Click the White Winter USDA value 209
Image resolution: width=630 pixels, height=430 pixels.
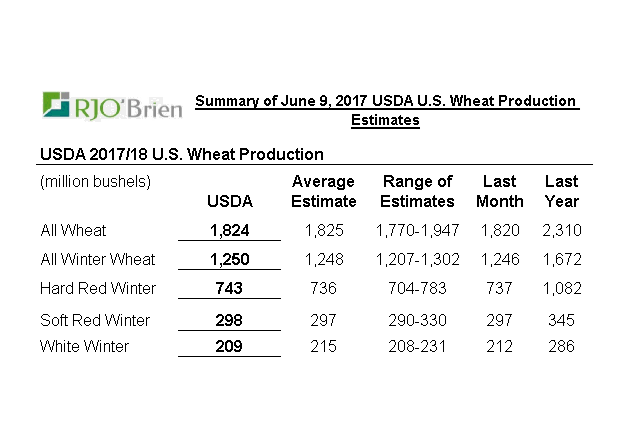(x=229, y=346)
